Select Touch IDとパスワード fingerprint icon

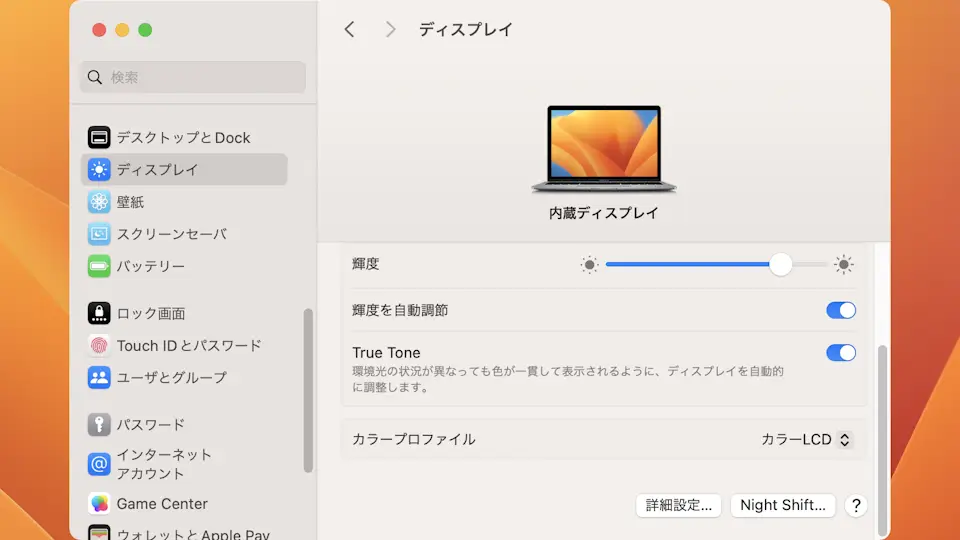click(99, 346)
